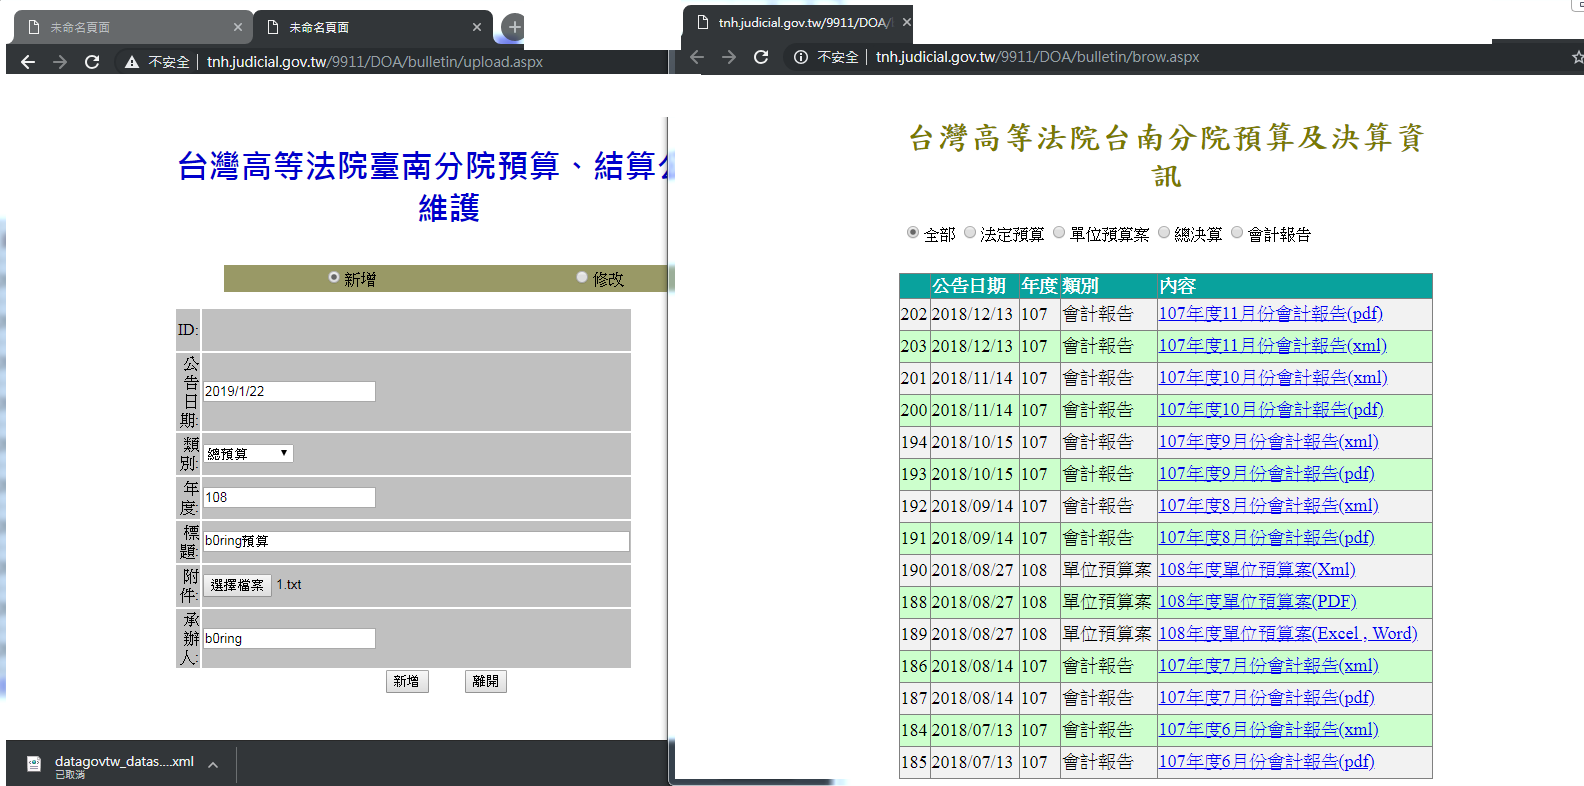
Task: Open 107年度6月份會計報告(pdf) link
Action: pos(1266,761)
